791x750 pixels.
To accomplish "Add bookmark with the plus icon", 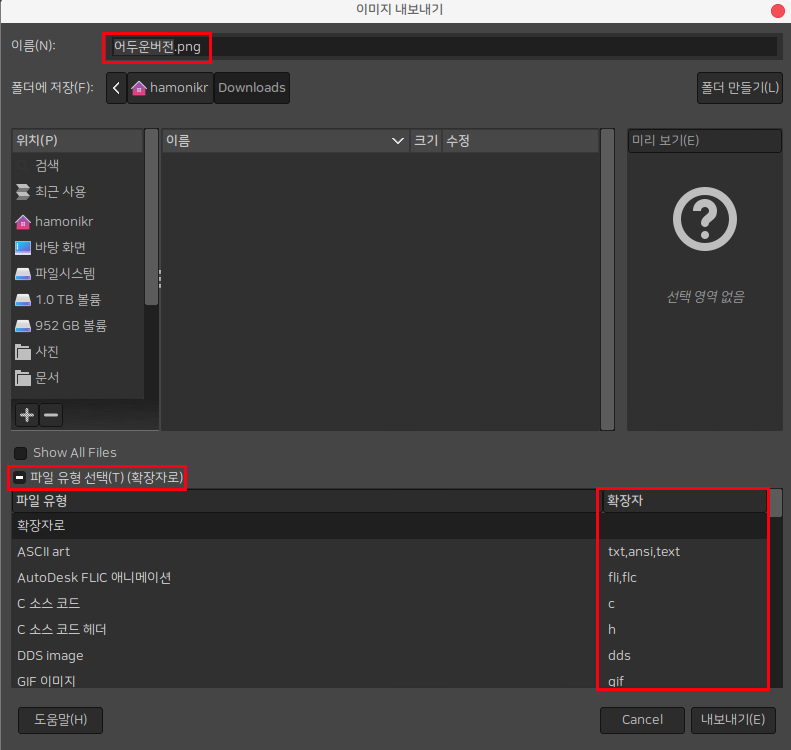I will coord(26,414).
